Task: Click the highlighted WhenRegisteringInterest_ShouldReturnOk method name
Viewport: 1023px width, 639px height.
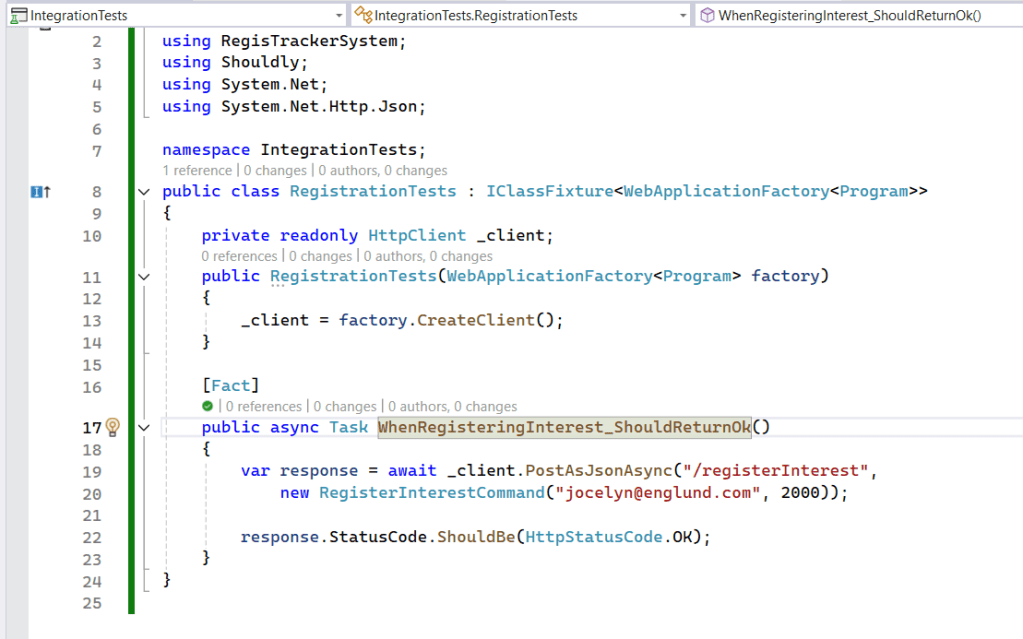Action: pyautogui.click(x=564, y=428)
